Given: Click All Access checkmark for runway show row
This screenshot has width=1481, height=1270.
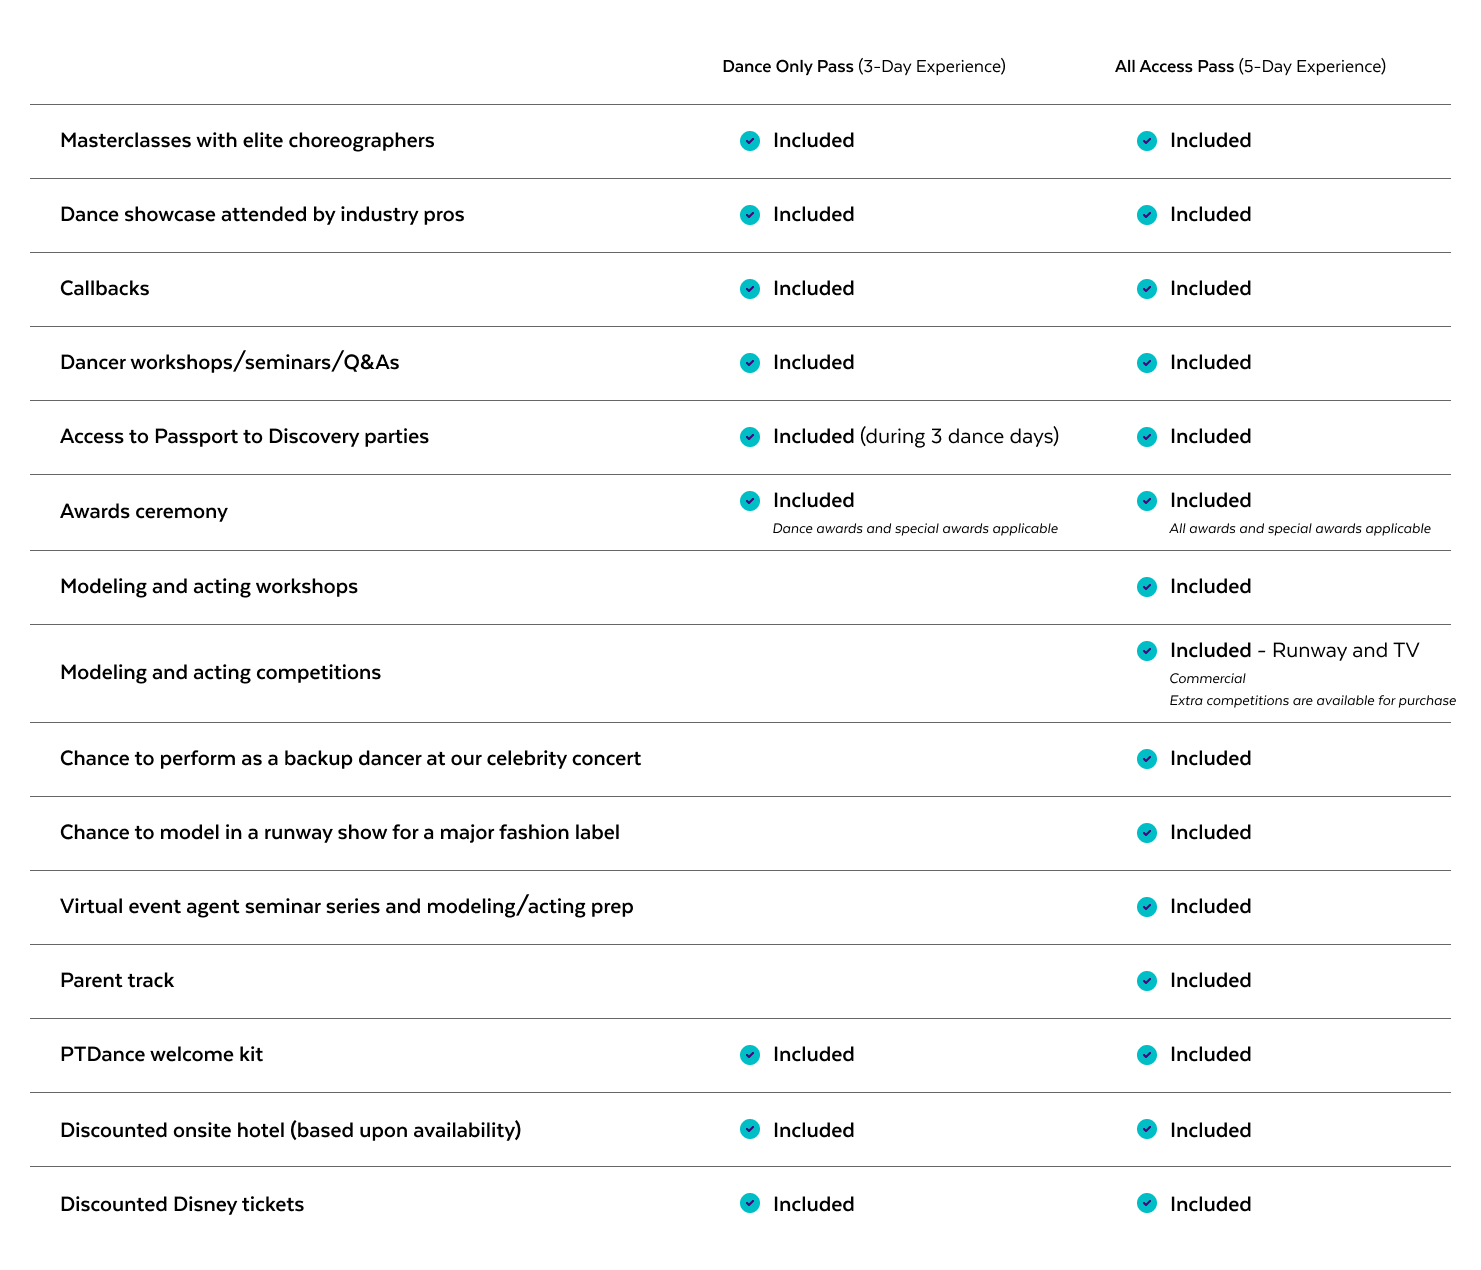Looking at the screenshot, I should 1147,833.
